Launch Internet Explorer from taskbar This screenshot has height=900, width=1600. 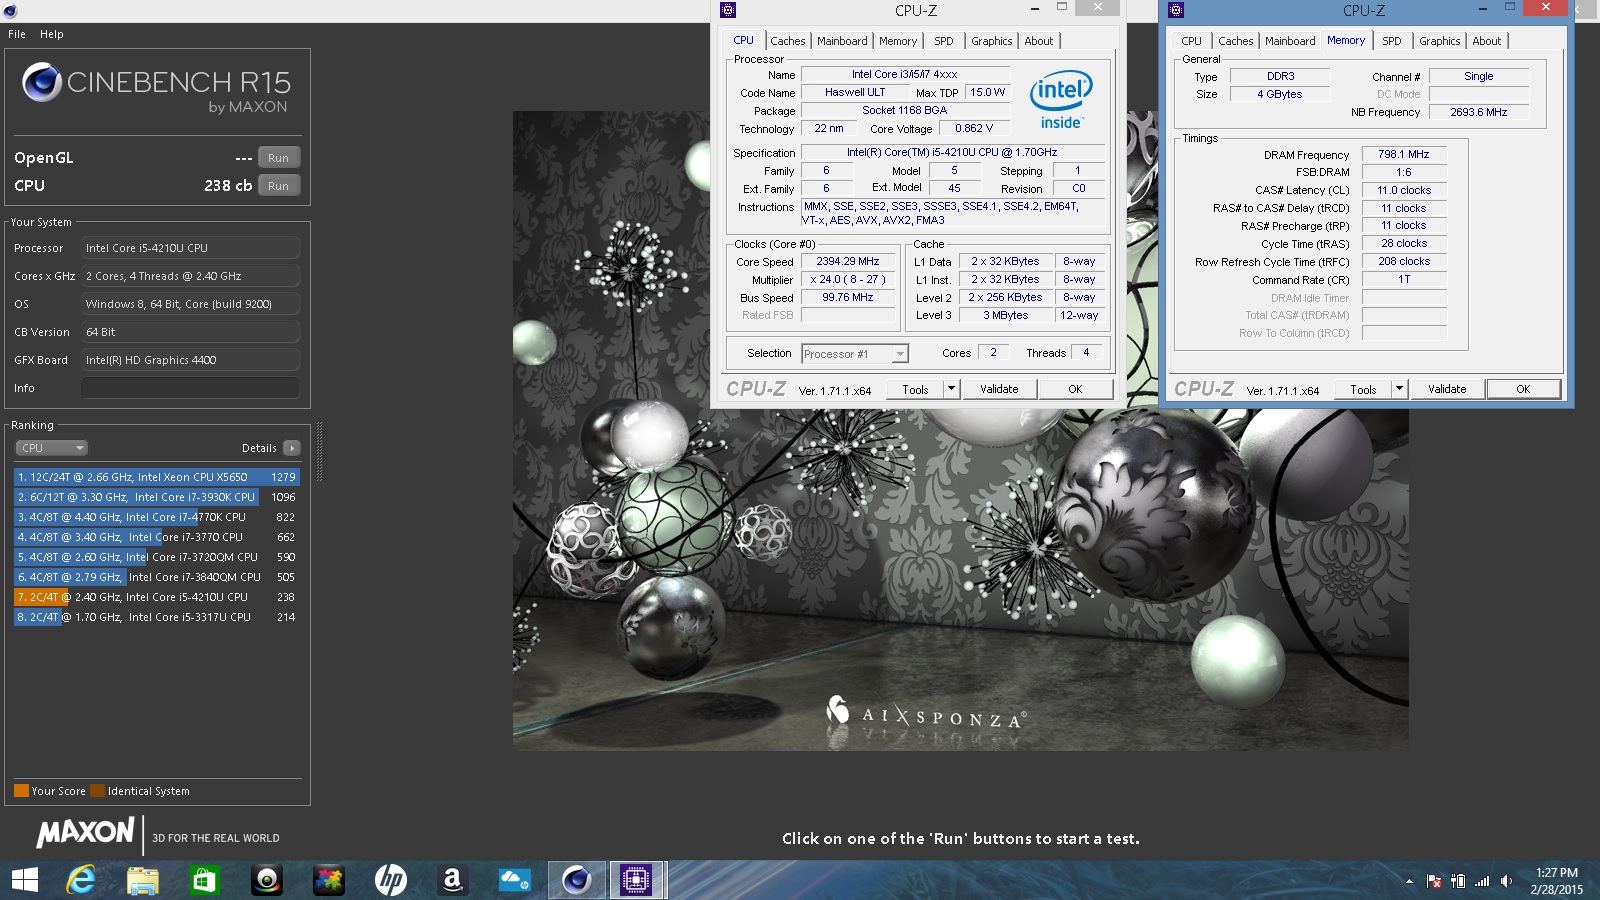click(80, 880)
